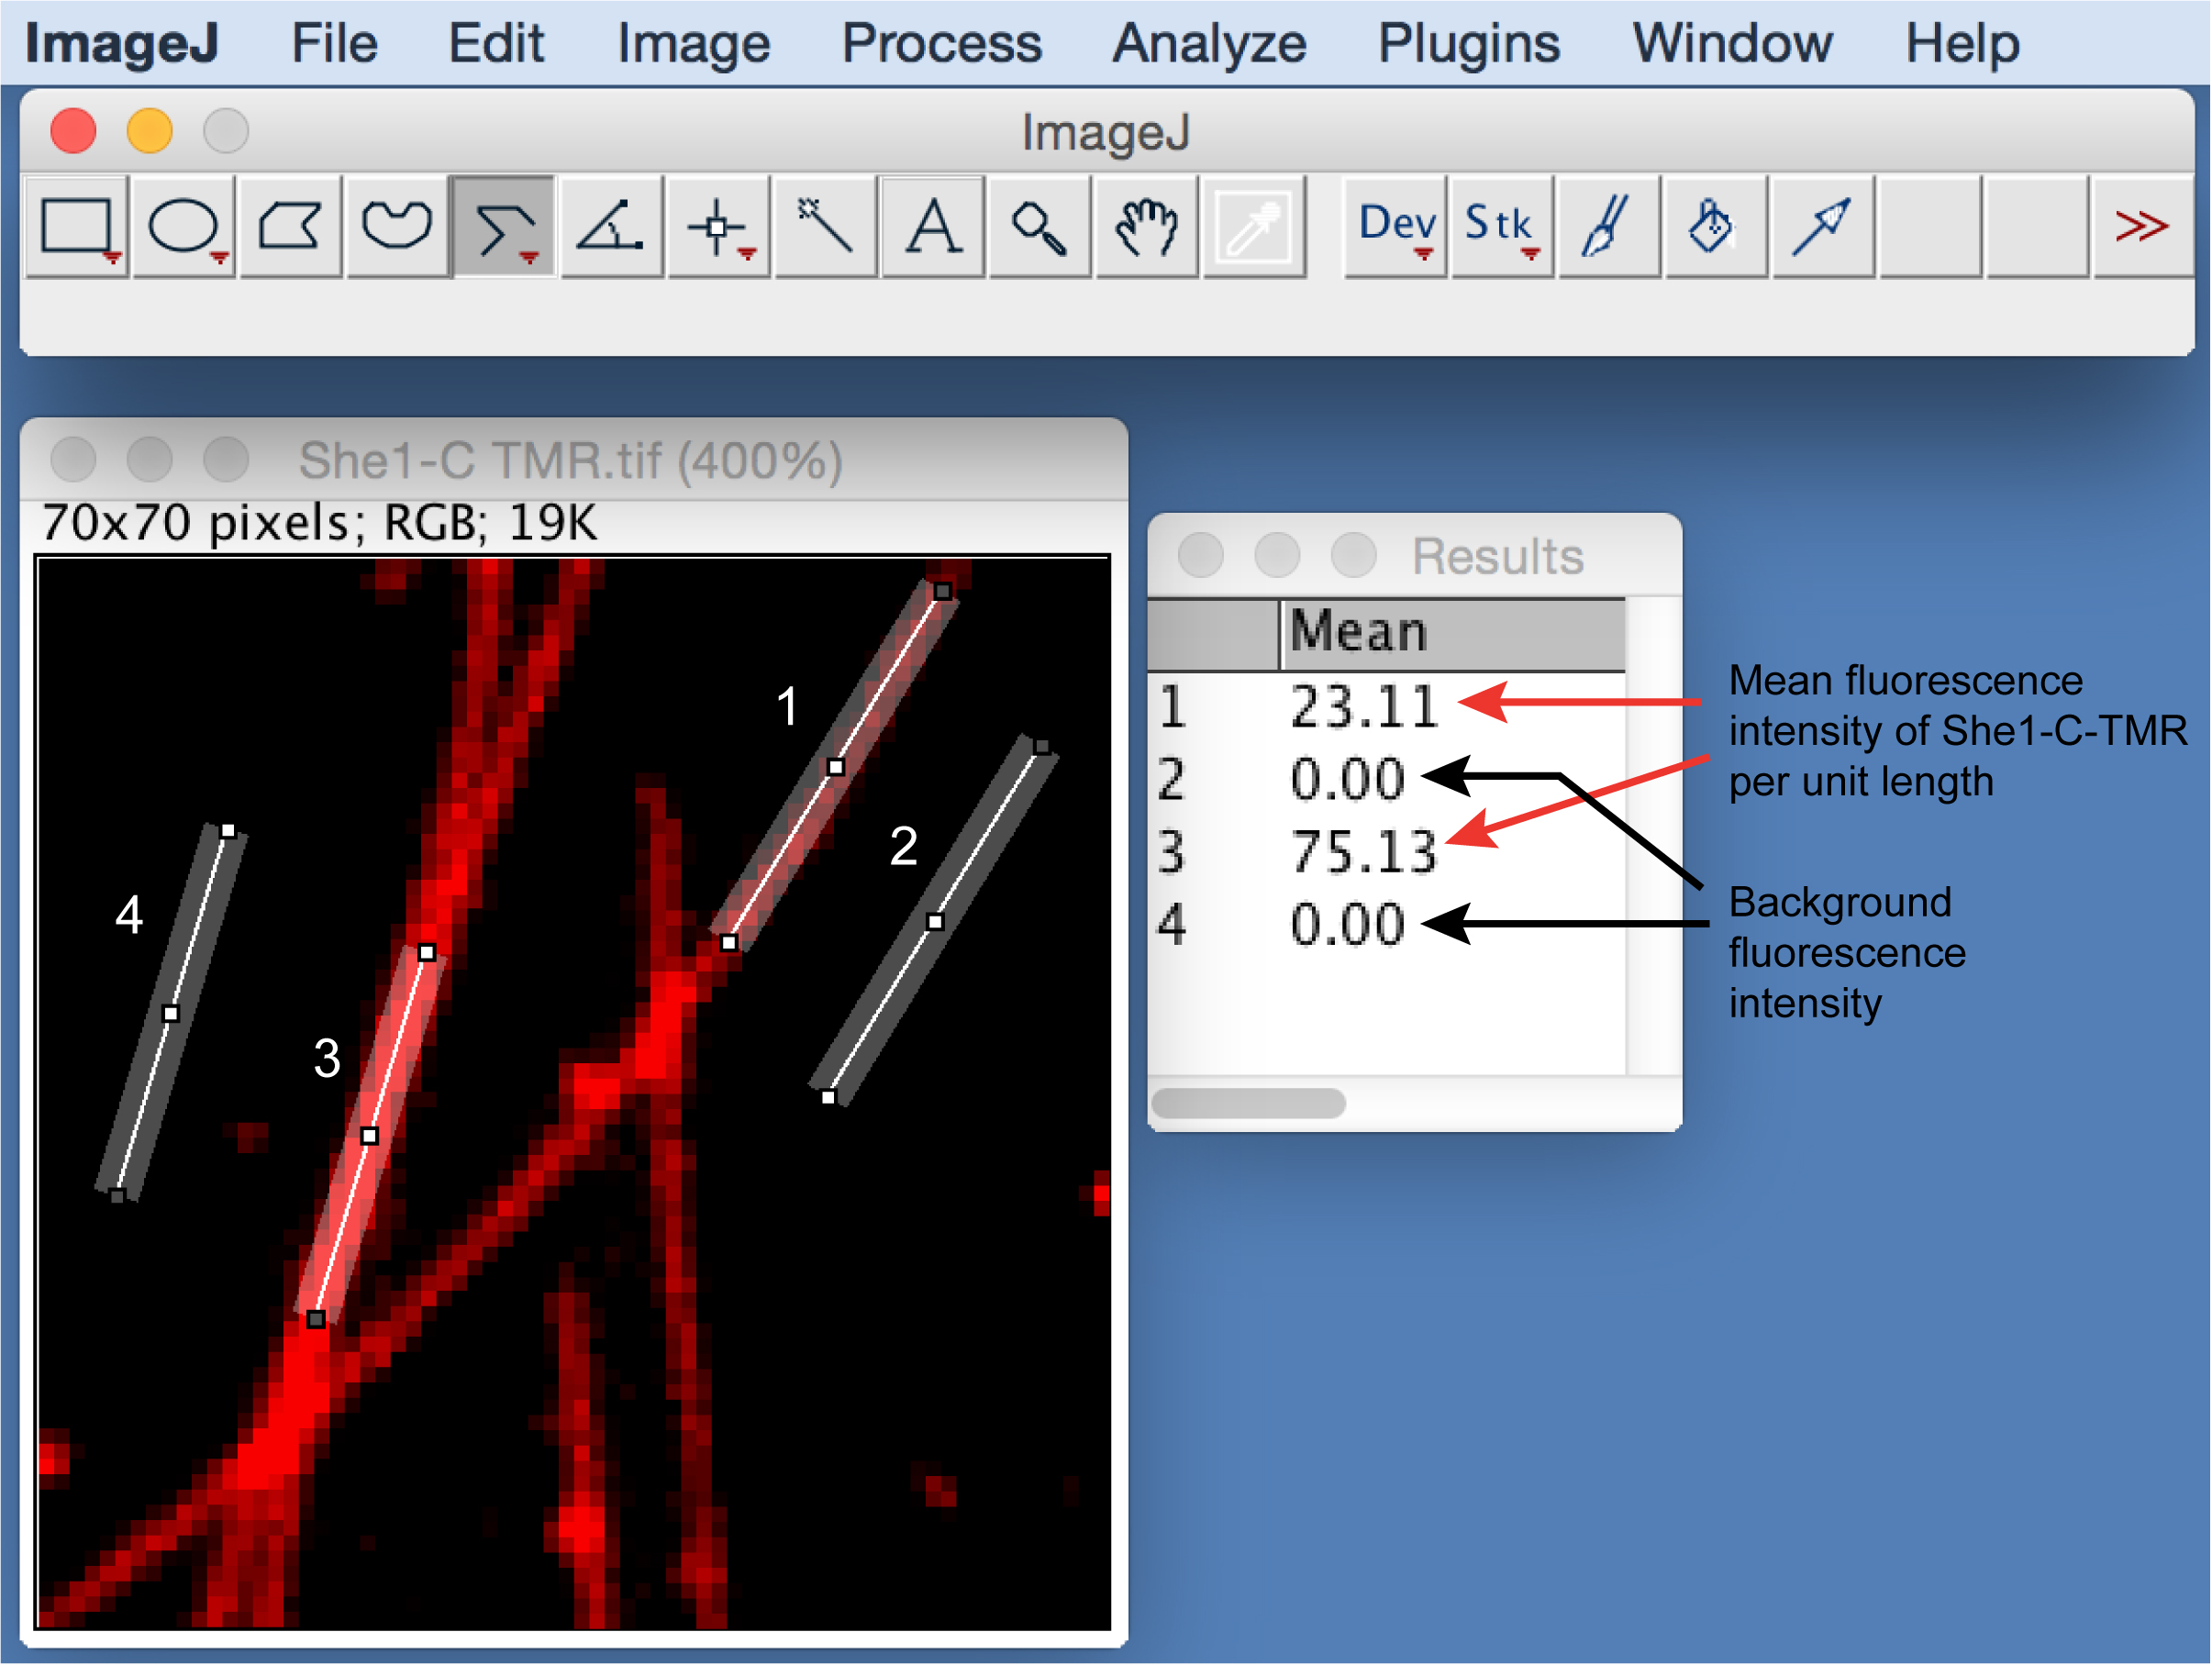
Task: Open the Image menu
Action: [x=693, y=43]
